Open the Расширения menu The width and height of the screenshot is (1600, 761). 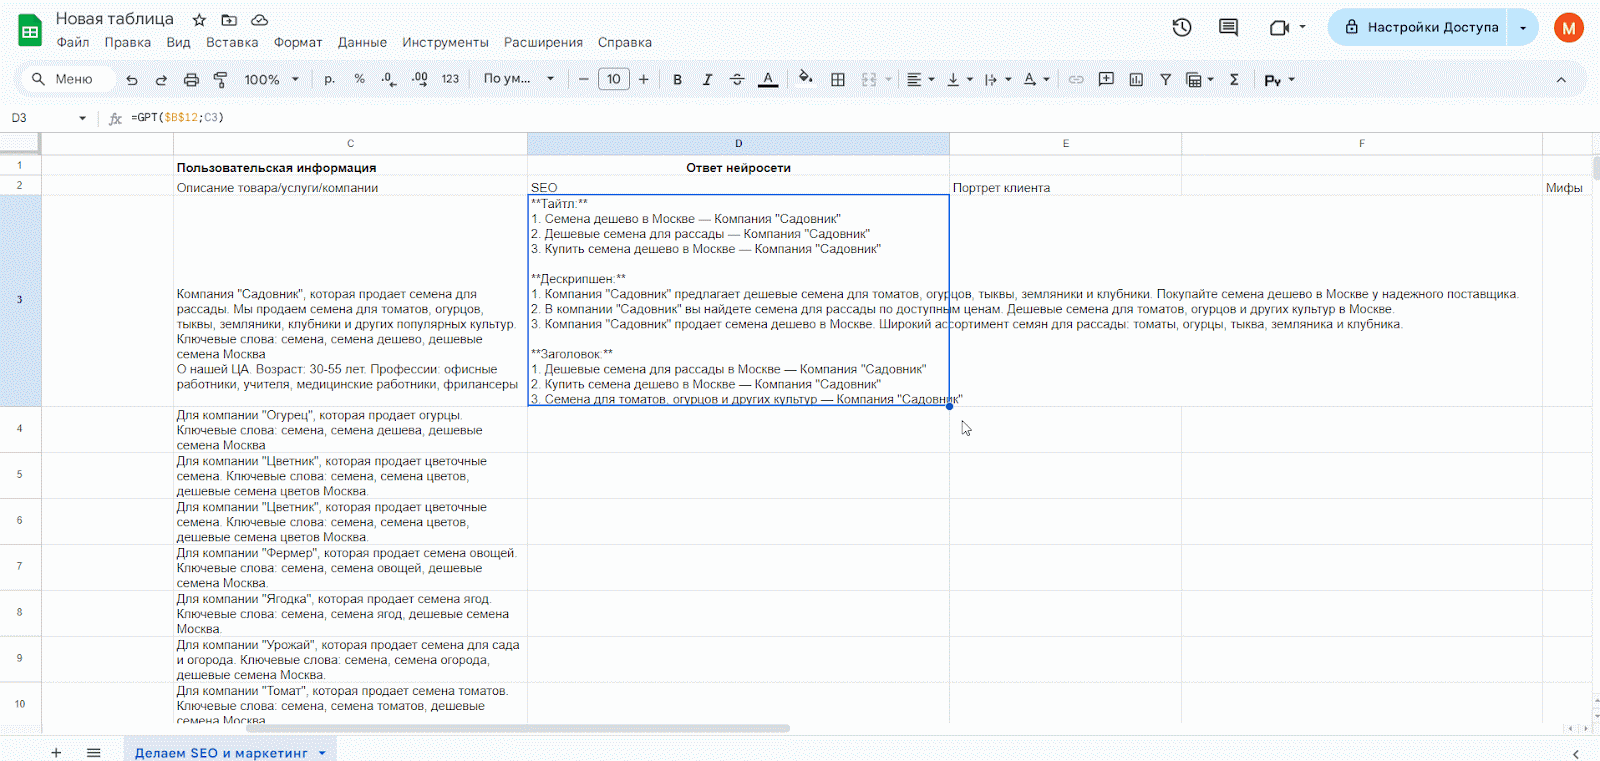click(543, 43)
